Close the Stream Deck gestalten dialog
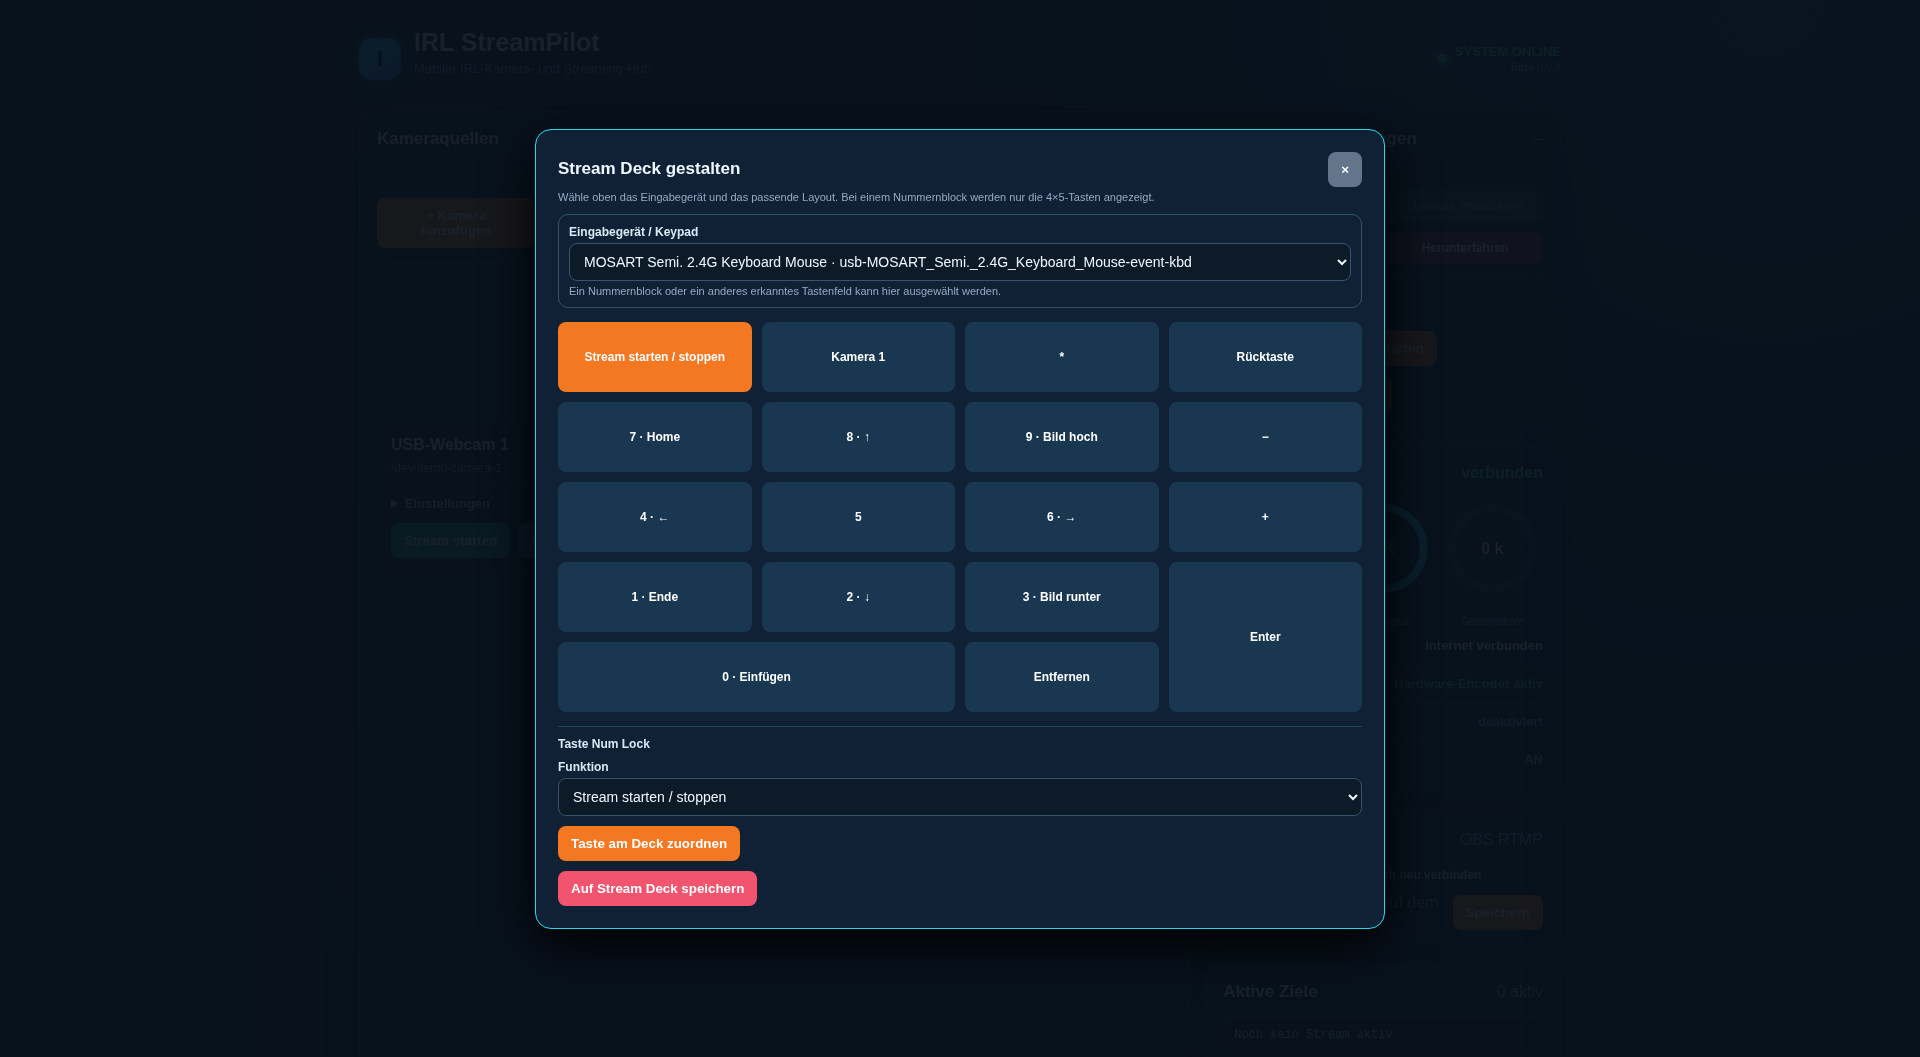Screen dimensions: 1920x1057 click(1344, 170)
